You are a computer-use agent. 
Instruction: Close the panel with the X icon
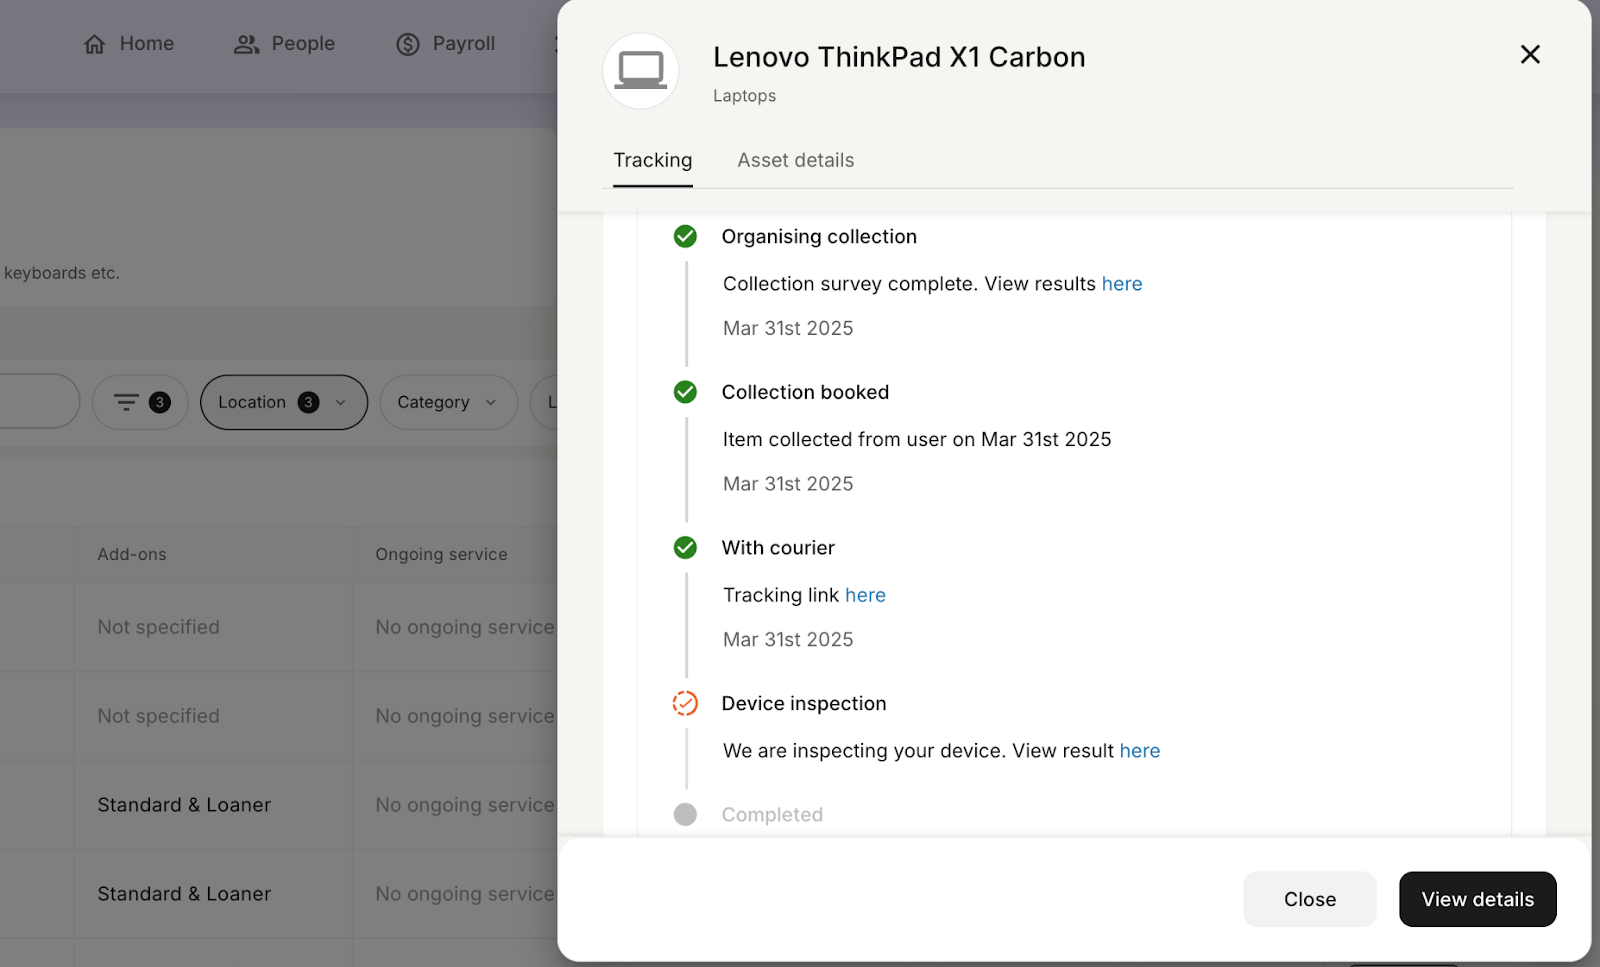click(1530, 54)
